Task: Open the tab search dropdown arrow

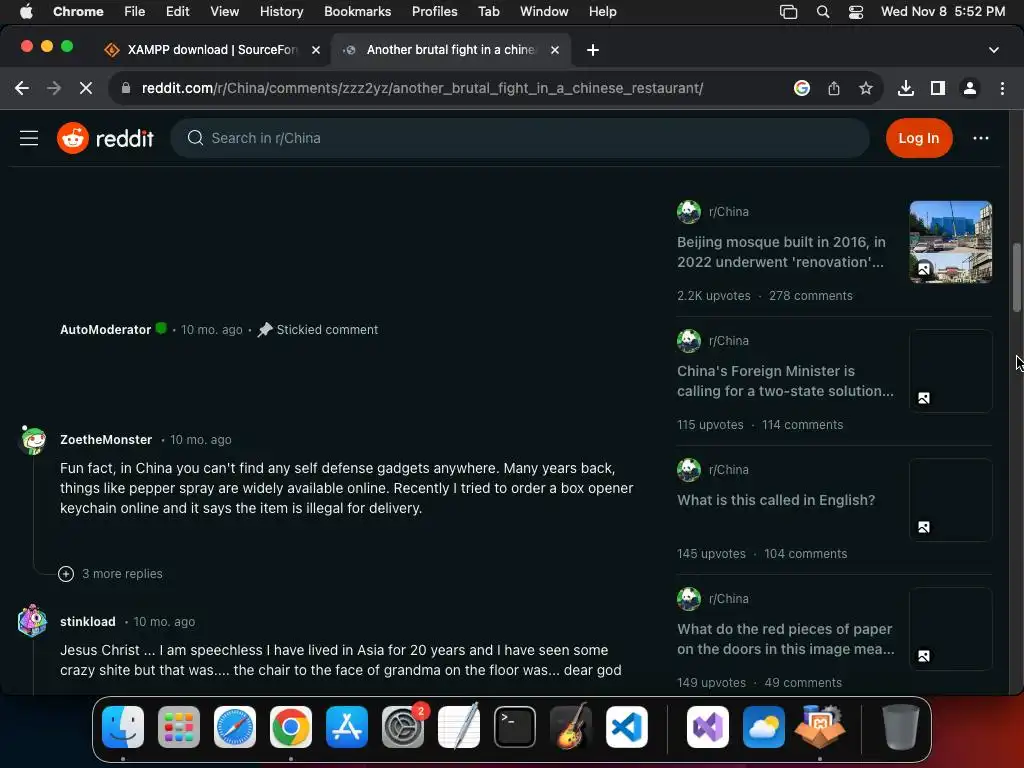Action: (993, 50)
